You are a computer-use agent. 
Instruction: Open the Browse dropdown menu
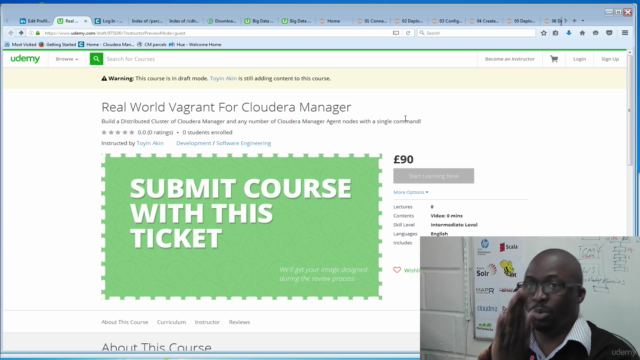click(67, 59)
